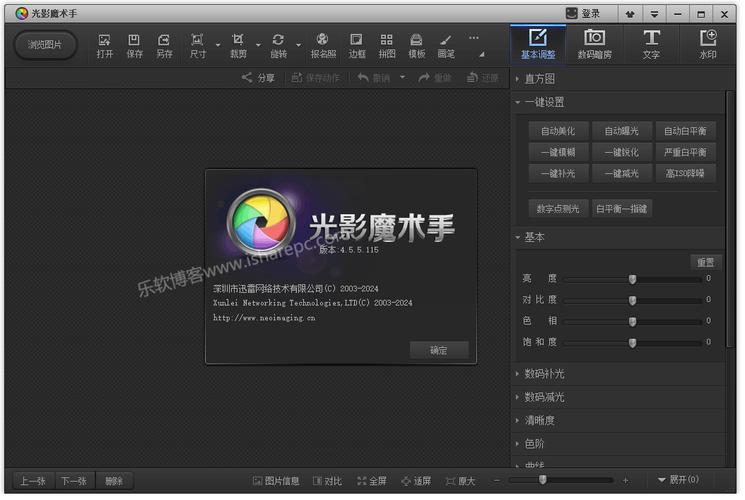The image size is (745, 500).
Task: Expand the 直方图 (Histogram) section
Action: click(540, 79)
